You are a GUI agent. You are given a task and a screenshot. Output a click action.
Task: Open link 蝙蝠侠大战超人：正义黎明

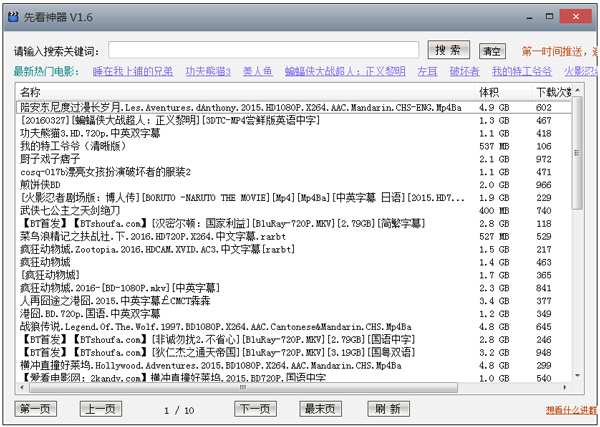(345, 71)
